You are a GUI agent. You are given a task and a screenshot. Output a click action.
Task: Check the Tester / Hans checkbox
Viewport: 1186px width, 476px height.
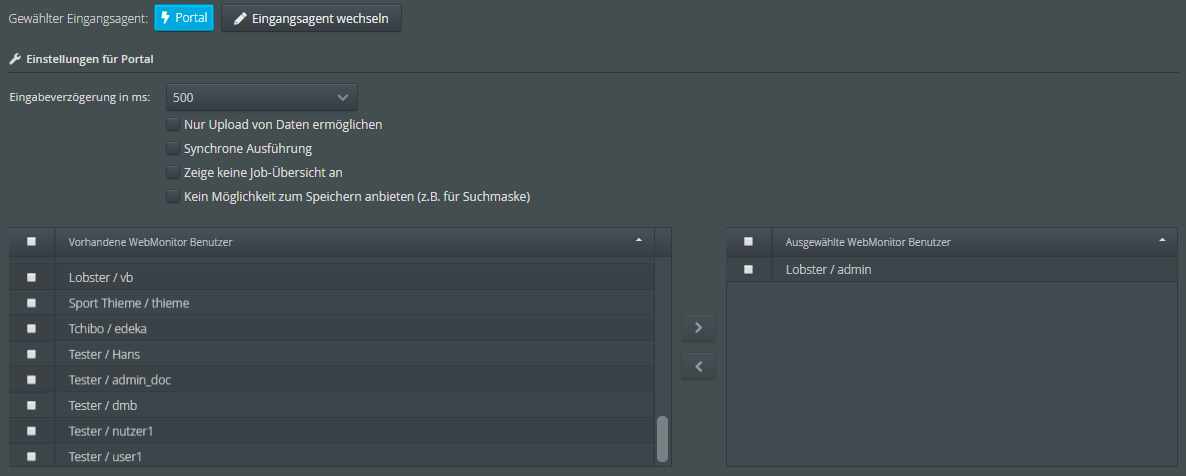[31, 354]
